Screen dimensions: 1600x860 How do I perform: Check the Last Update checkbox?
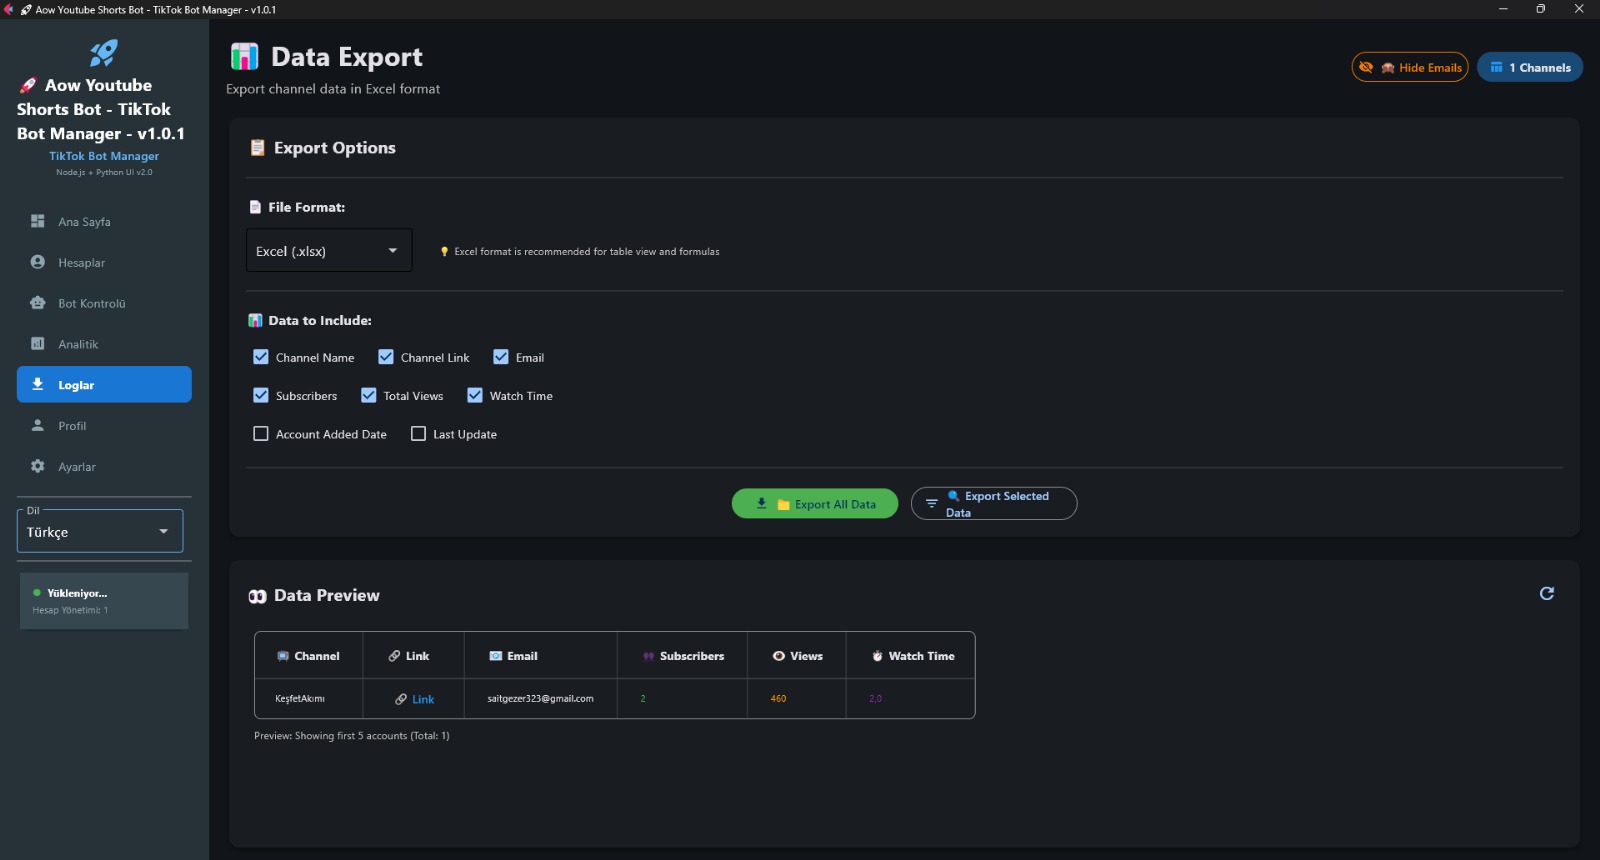pos(419,434)
